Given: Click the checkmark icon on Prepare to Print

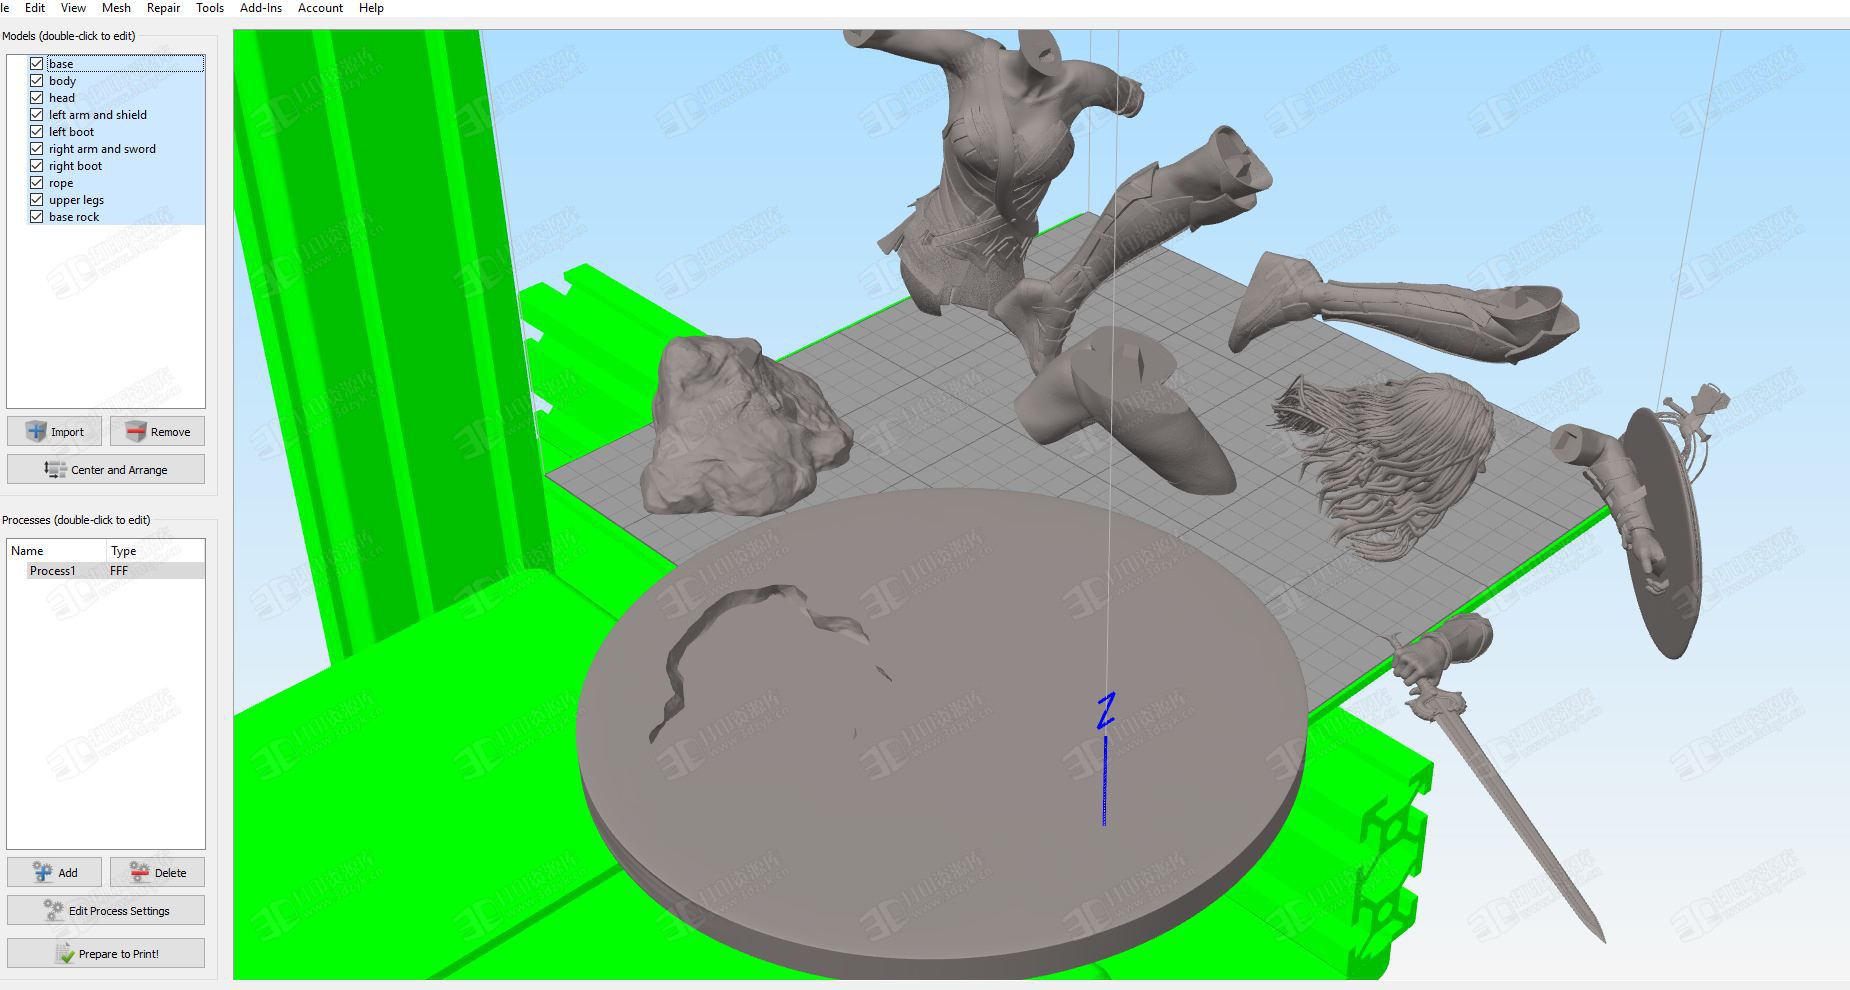Looking at the screenshot, I should pyautogui.click(x=65, y=953).
